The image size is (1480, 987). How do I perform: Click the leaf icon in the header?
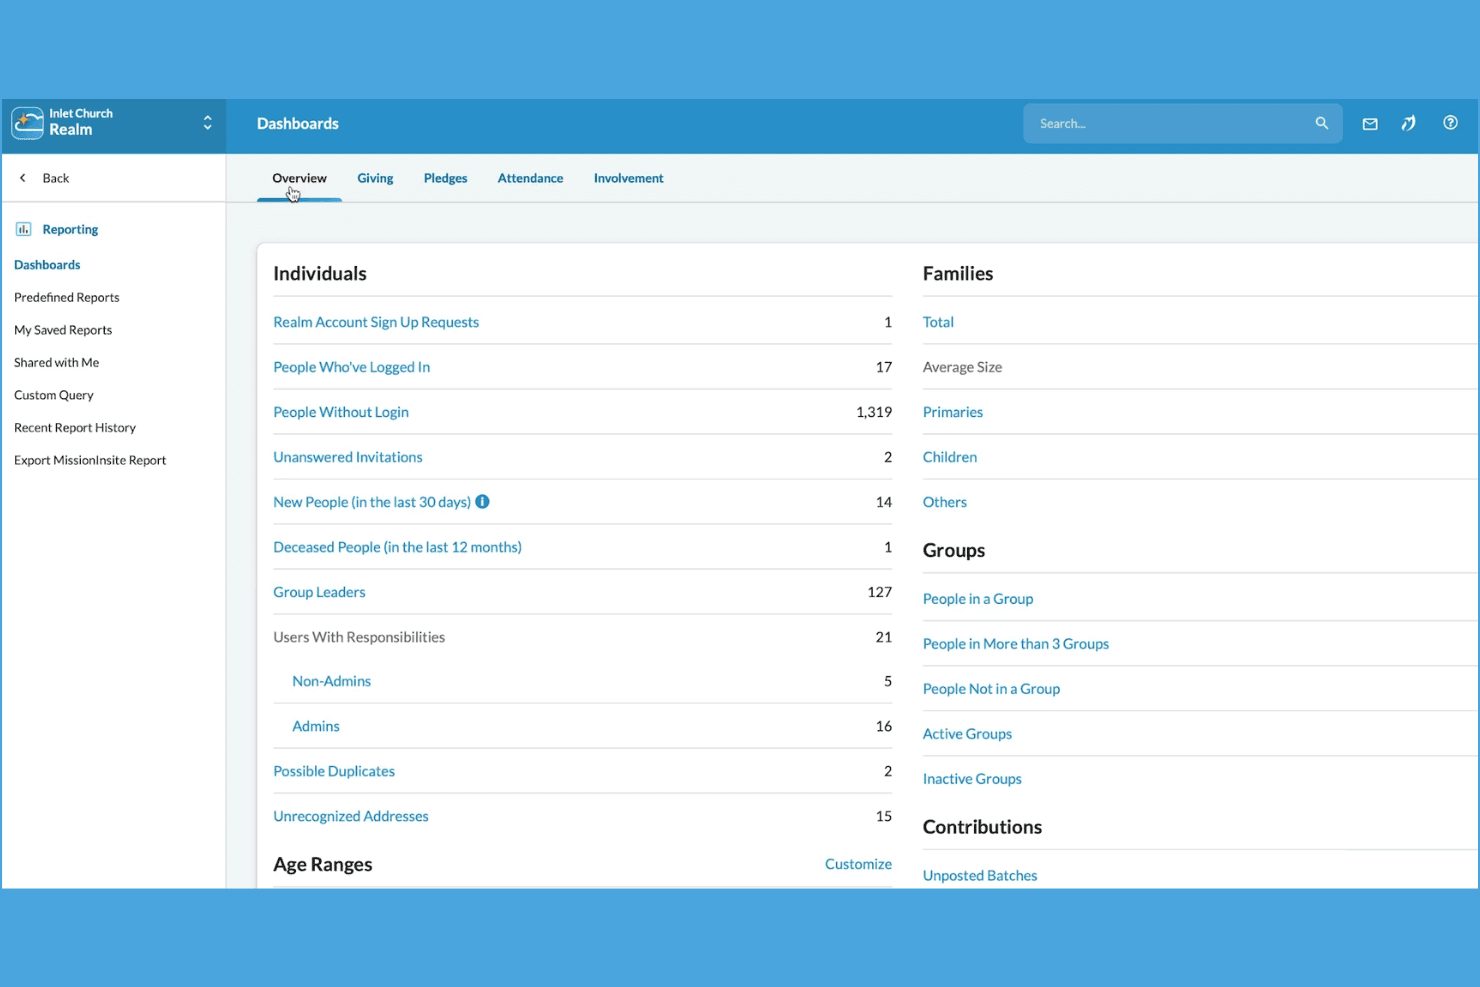(x=1408, y=123)
